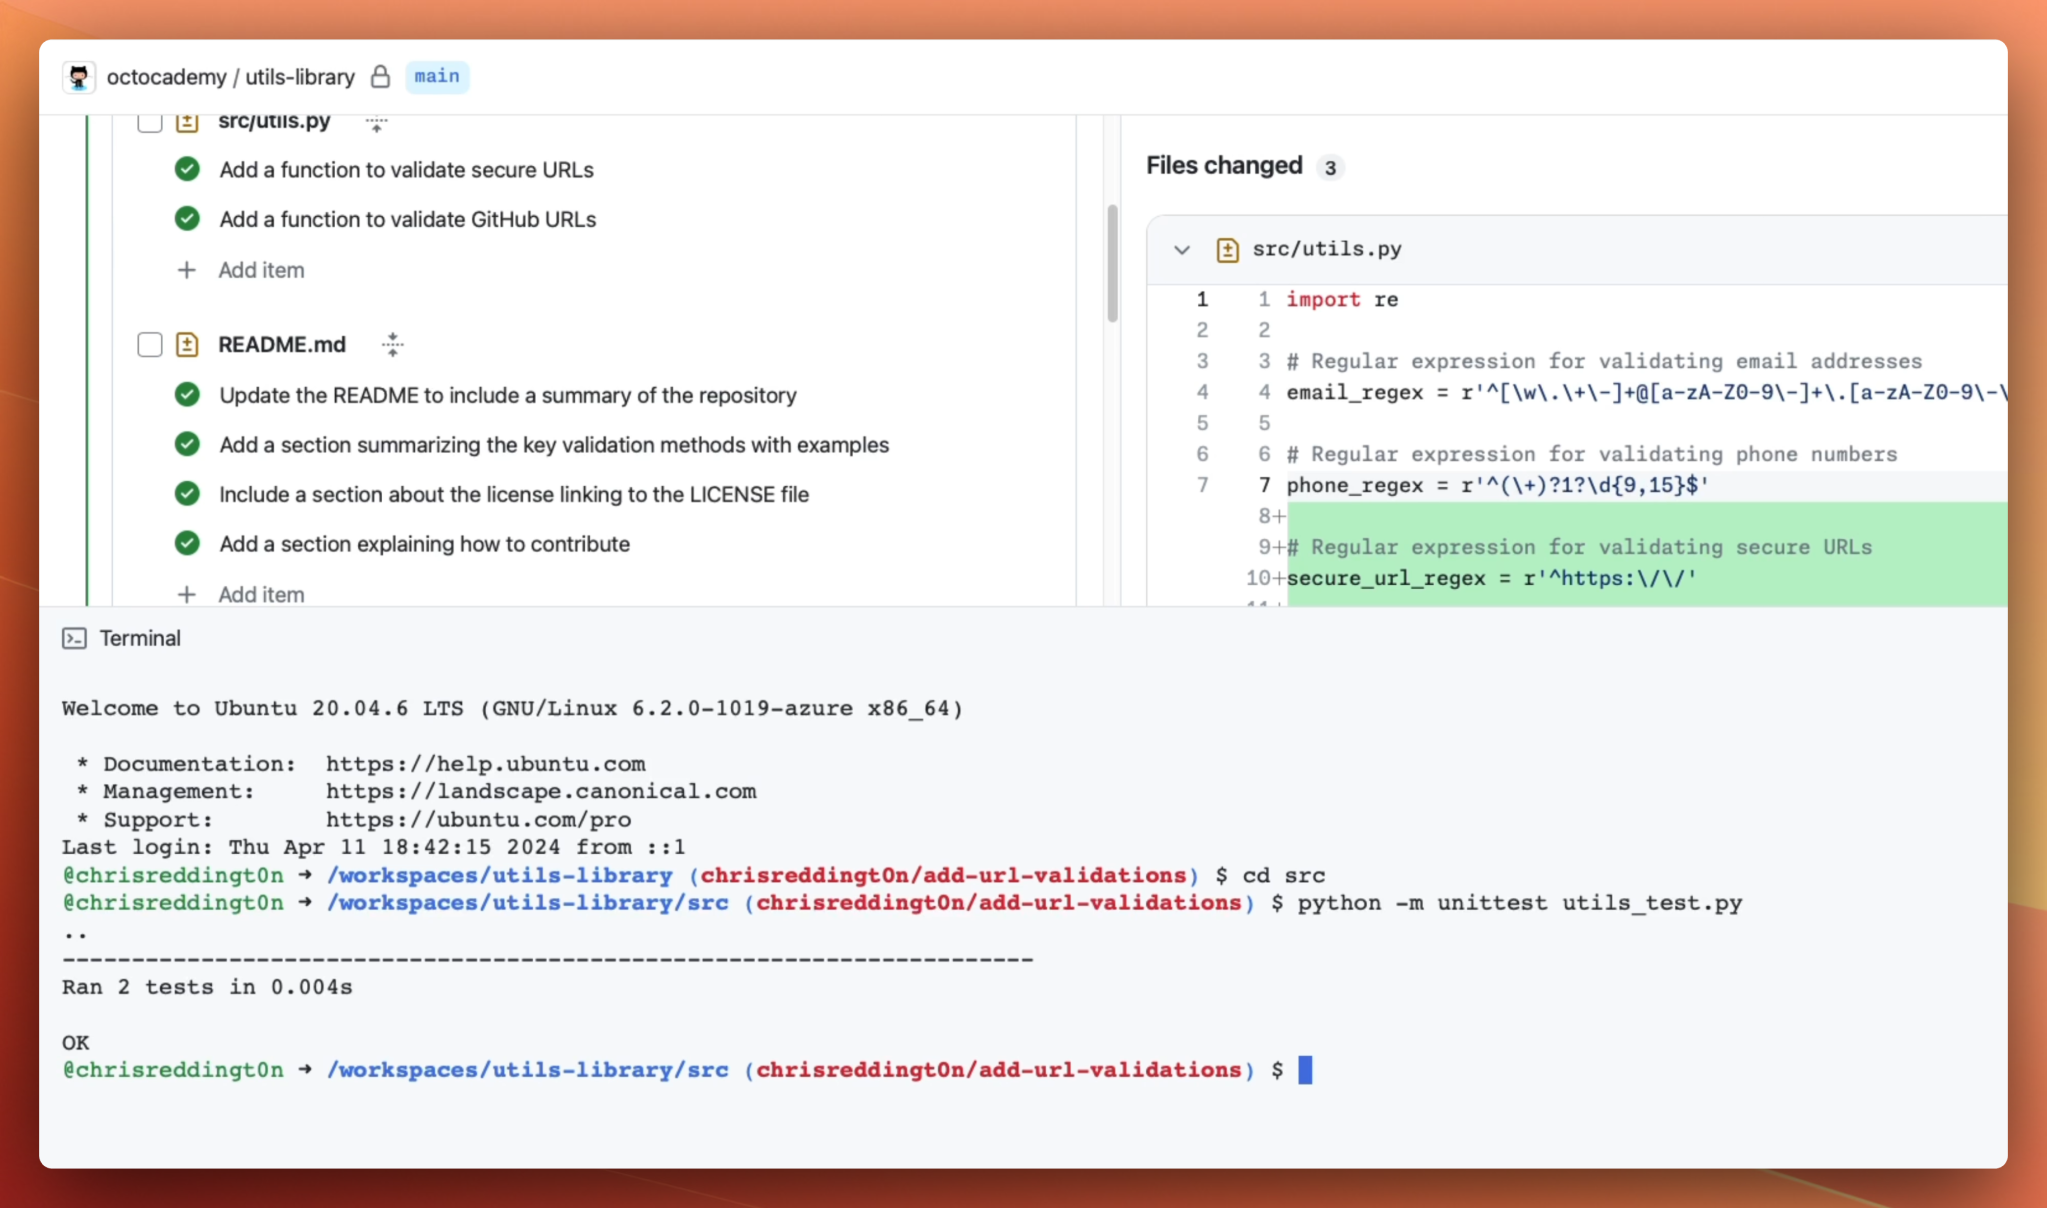
Task: Click the 'cd src' command text
Action: click(1283, 875)
